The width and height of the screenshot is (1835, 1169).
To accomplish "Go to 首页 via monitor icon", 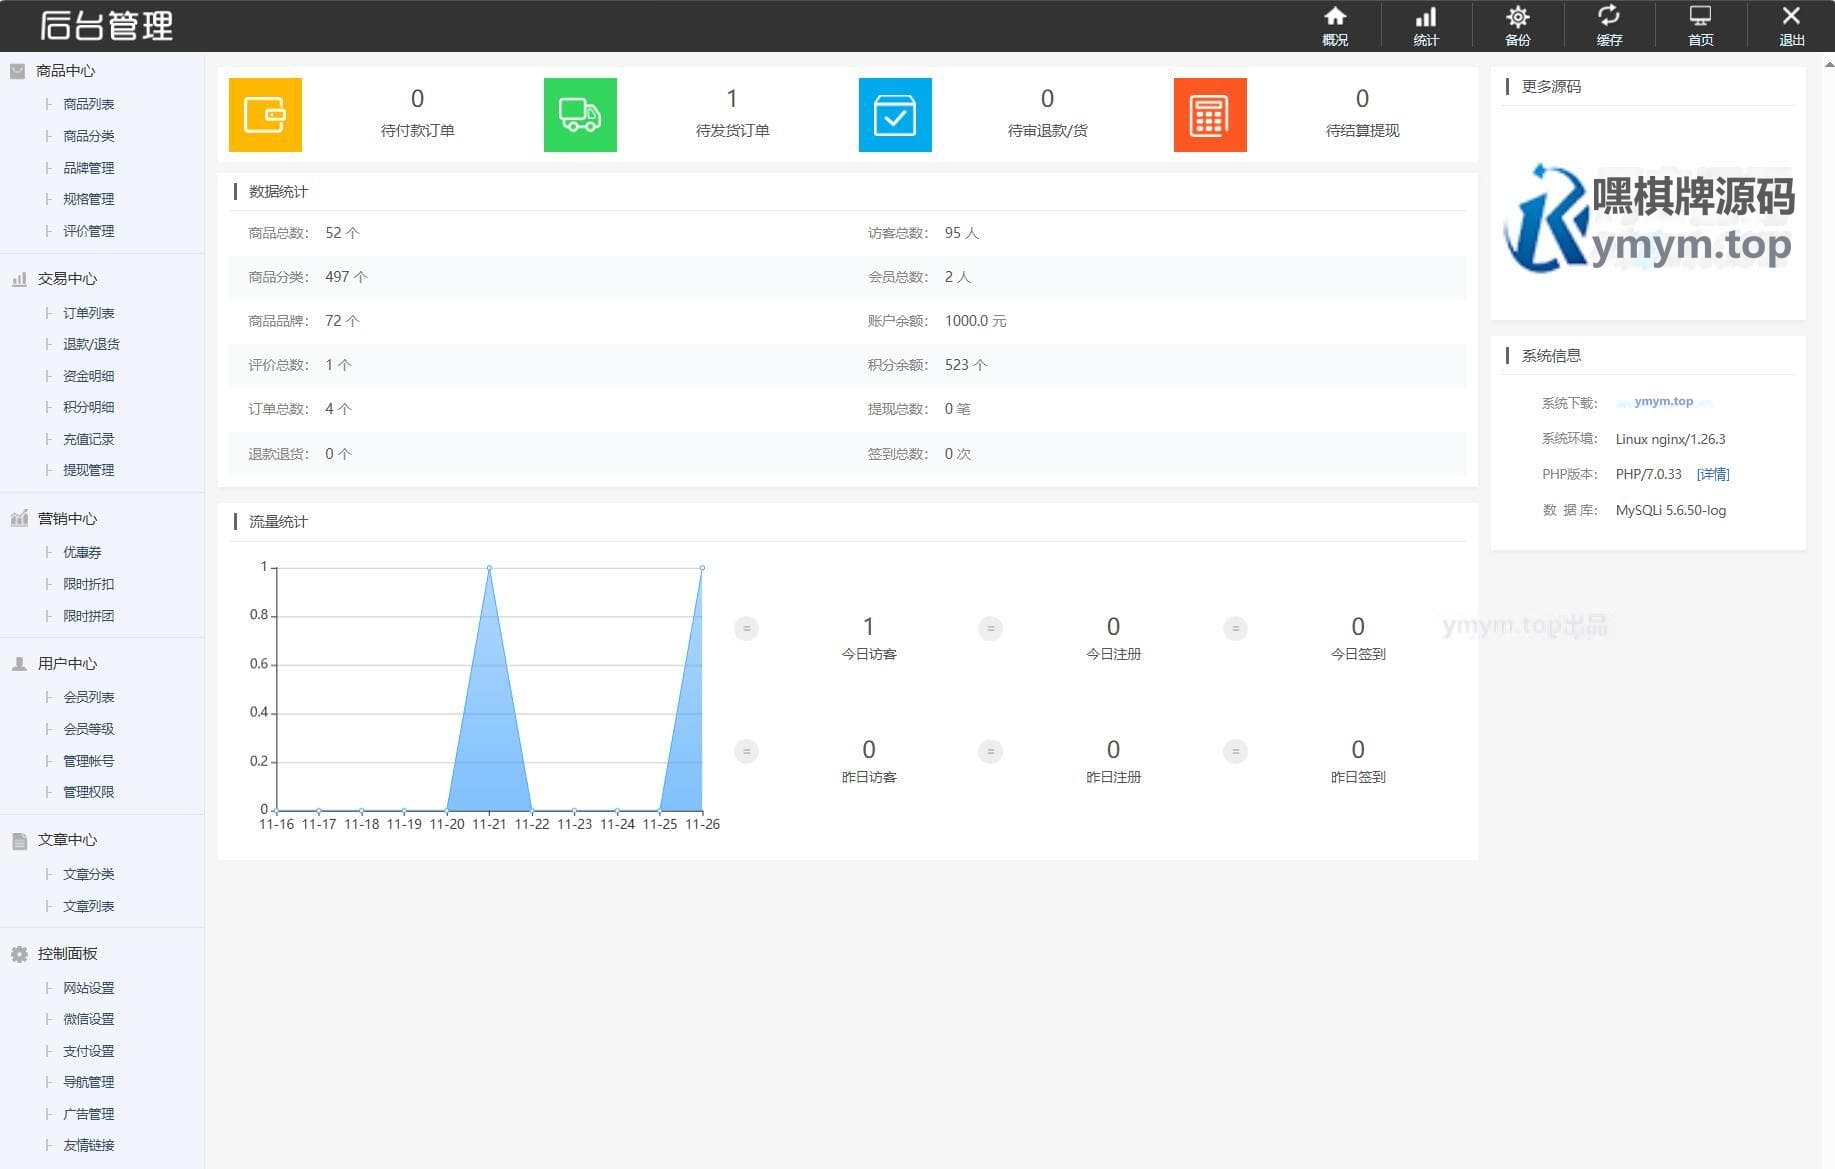I will [1701, 16].
